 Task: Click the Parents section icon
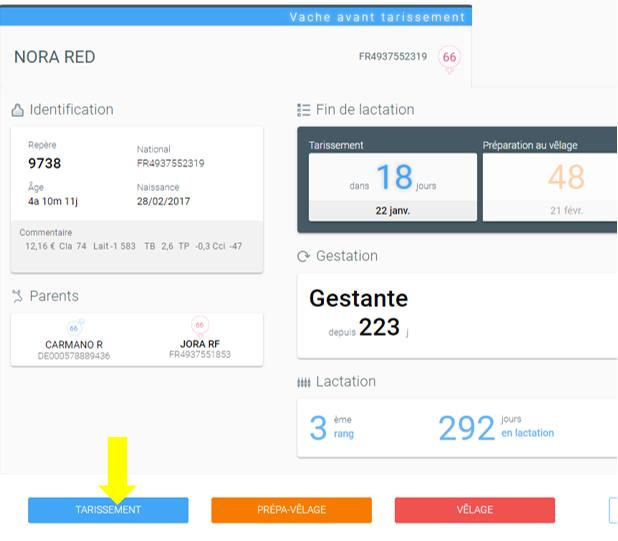coord(17,296)
